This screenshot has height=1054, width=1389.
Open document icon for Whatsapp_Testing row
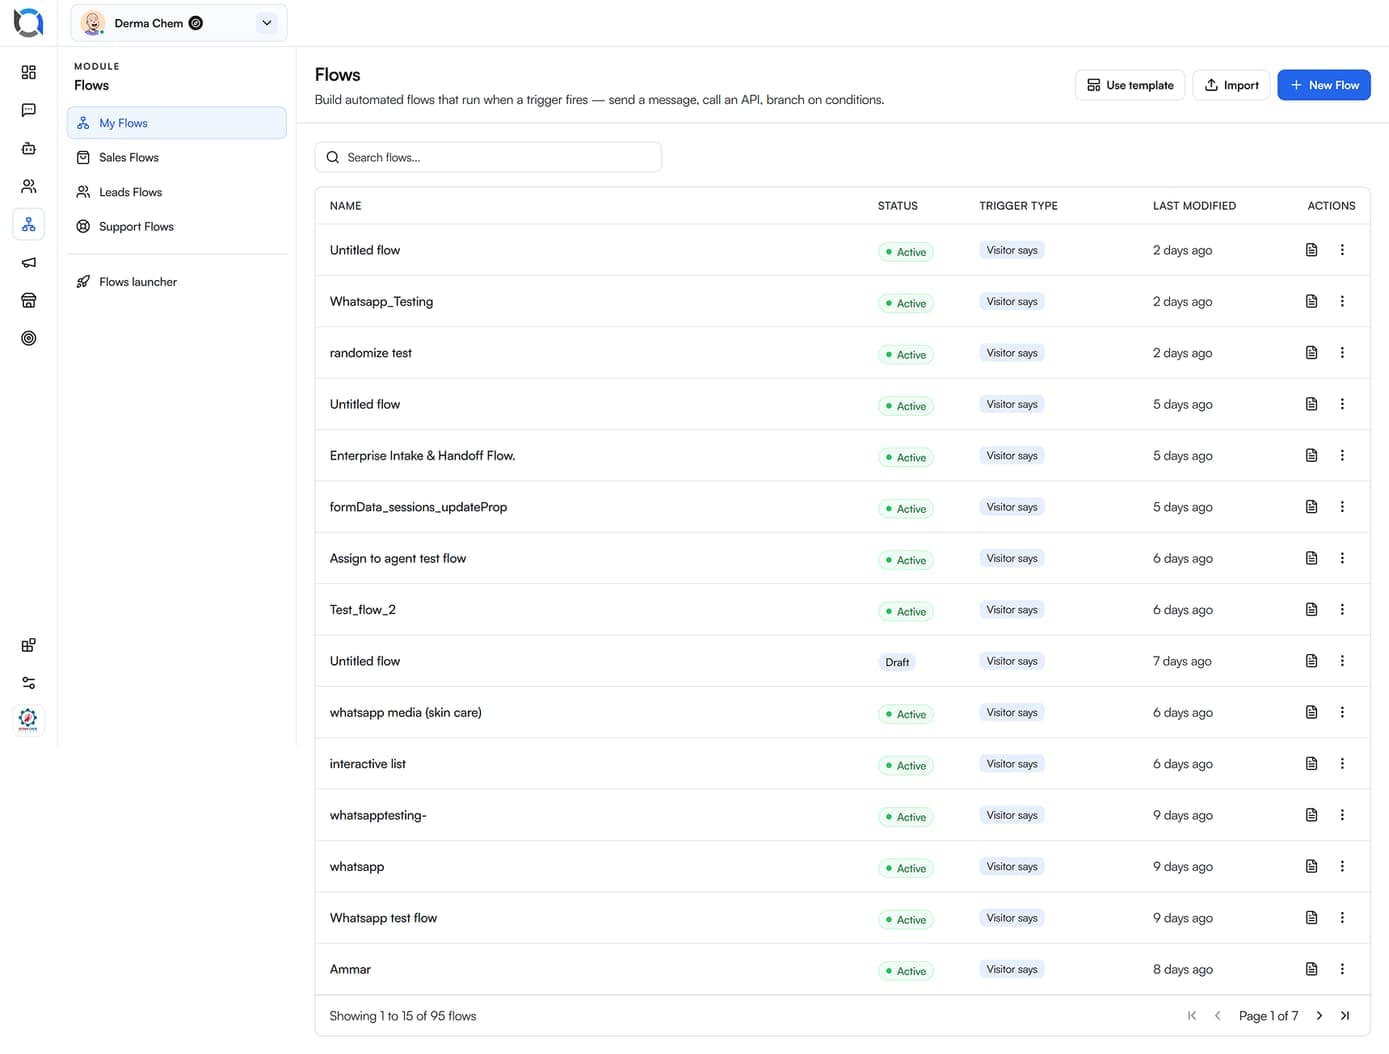click(x=1311, y=301)
